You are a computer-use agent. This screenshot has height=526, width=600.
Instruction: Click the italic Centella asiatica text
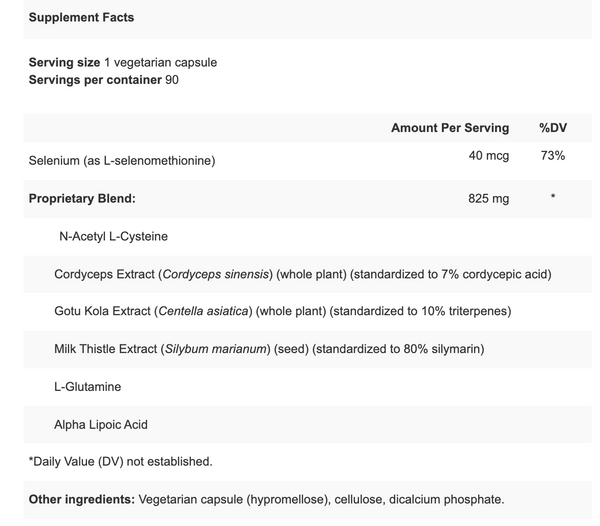(203, 311)
